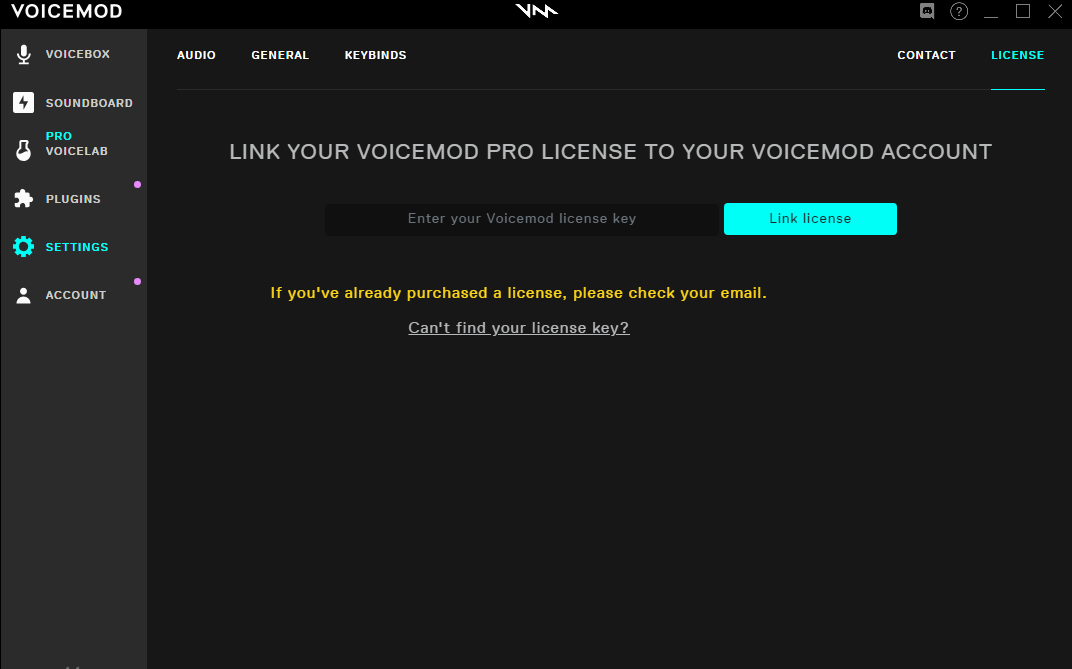Select the License tab
Viewport: 1072px width, 669px height.
pyautogui.click(x=1017, y=55)
